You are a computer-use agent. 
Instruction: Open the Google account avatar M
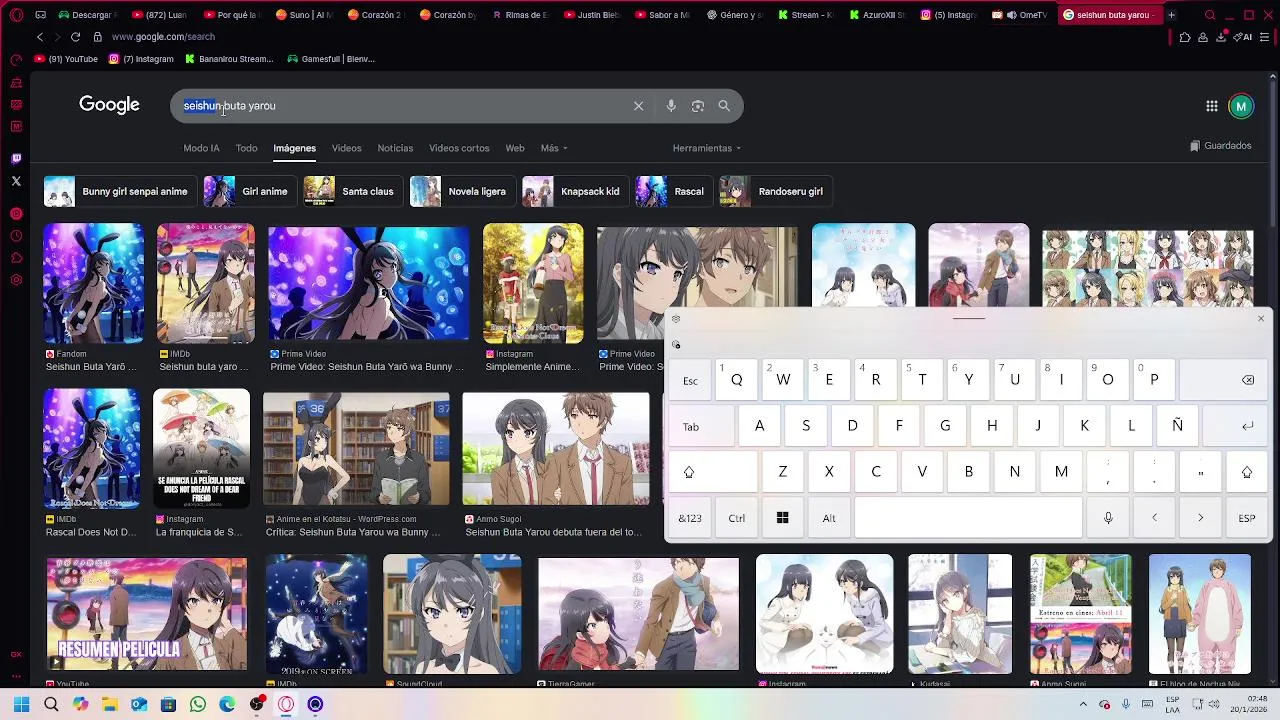click(1241, 106)
